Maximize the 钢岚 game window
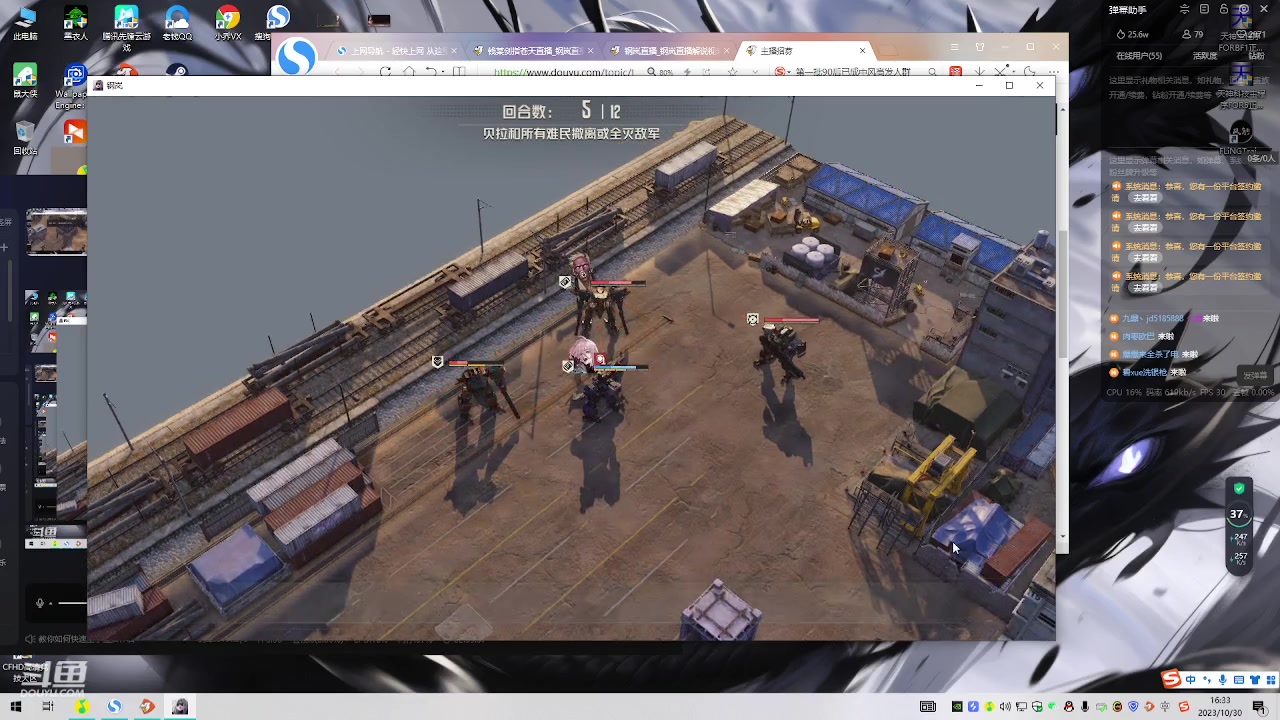This screenshot has height=720, width=1280. pyautogui.click(x=1009, y=86)
